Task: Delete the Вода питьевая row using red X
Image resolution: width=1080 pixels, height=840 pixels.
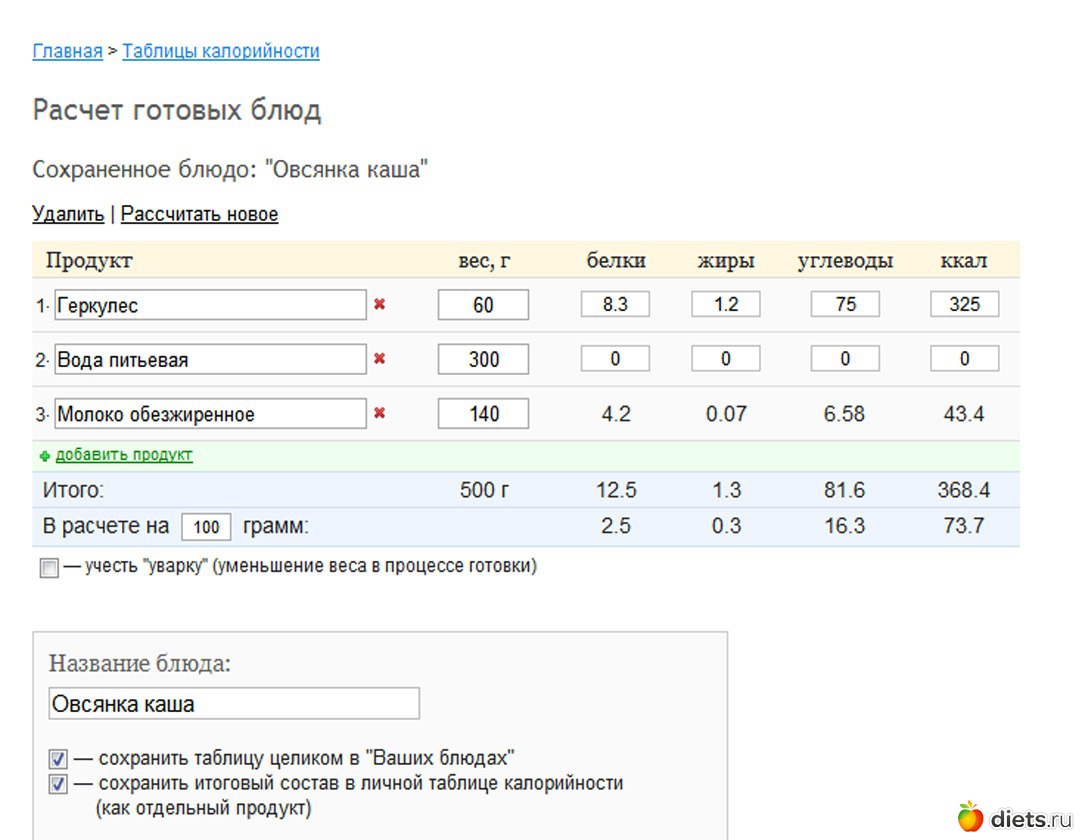Action: click(379, 359)
